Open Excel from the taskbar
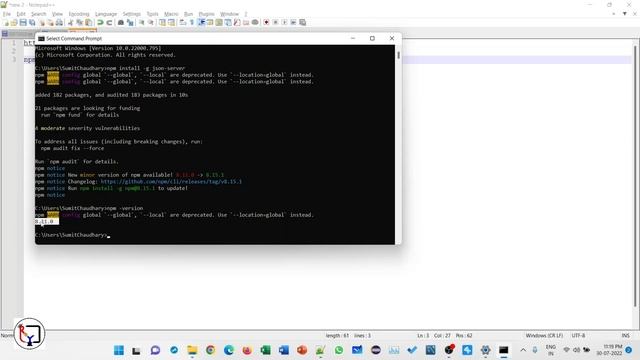The height and width of the screenshot is (360, 640). [x=265, y=350]
